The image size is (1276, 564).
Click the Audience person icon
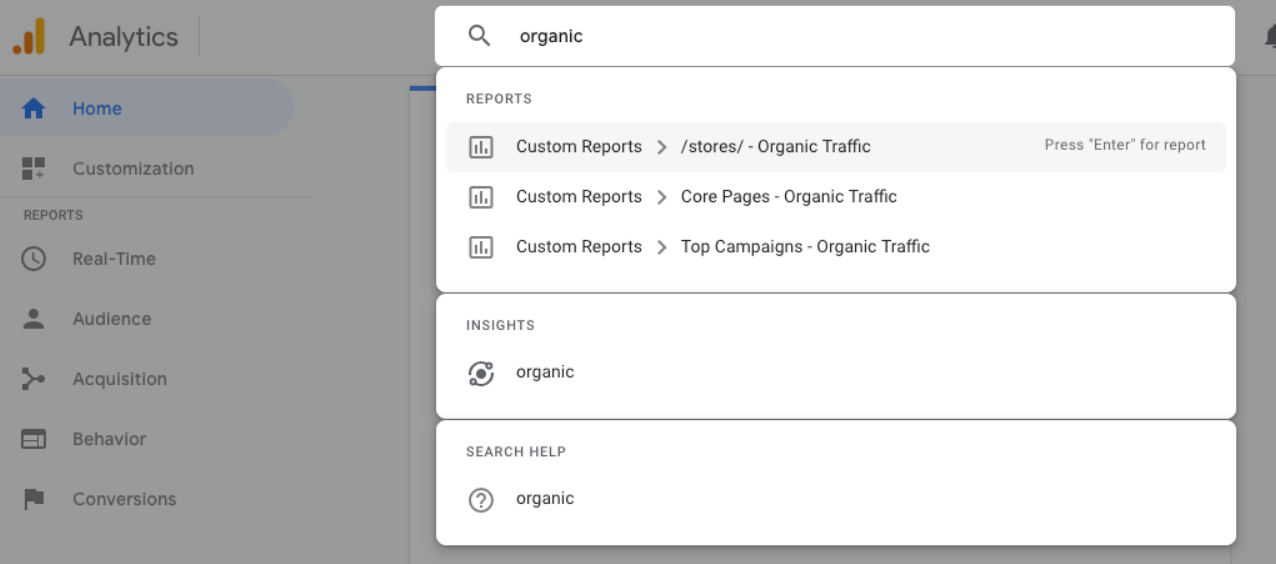click(34, 318)
